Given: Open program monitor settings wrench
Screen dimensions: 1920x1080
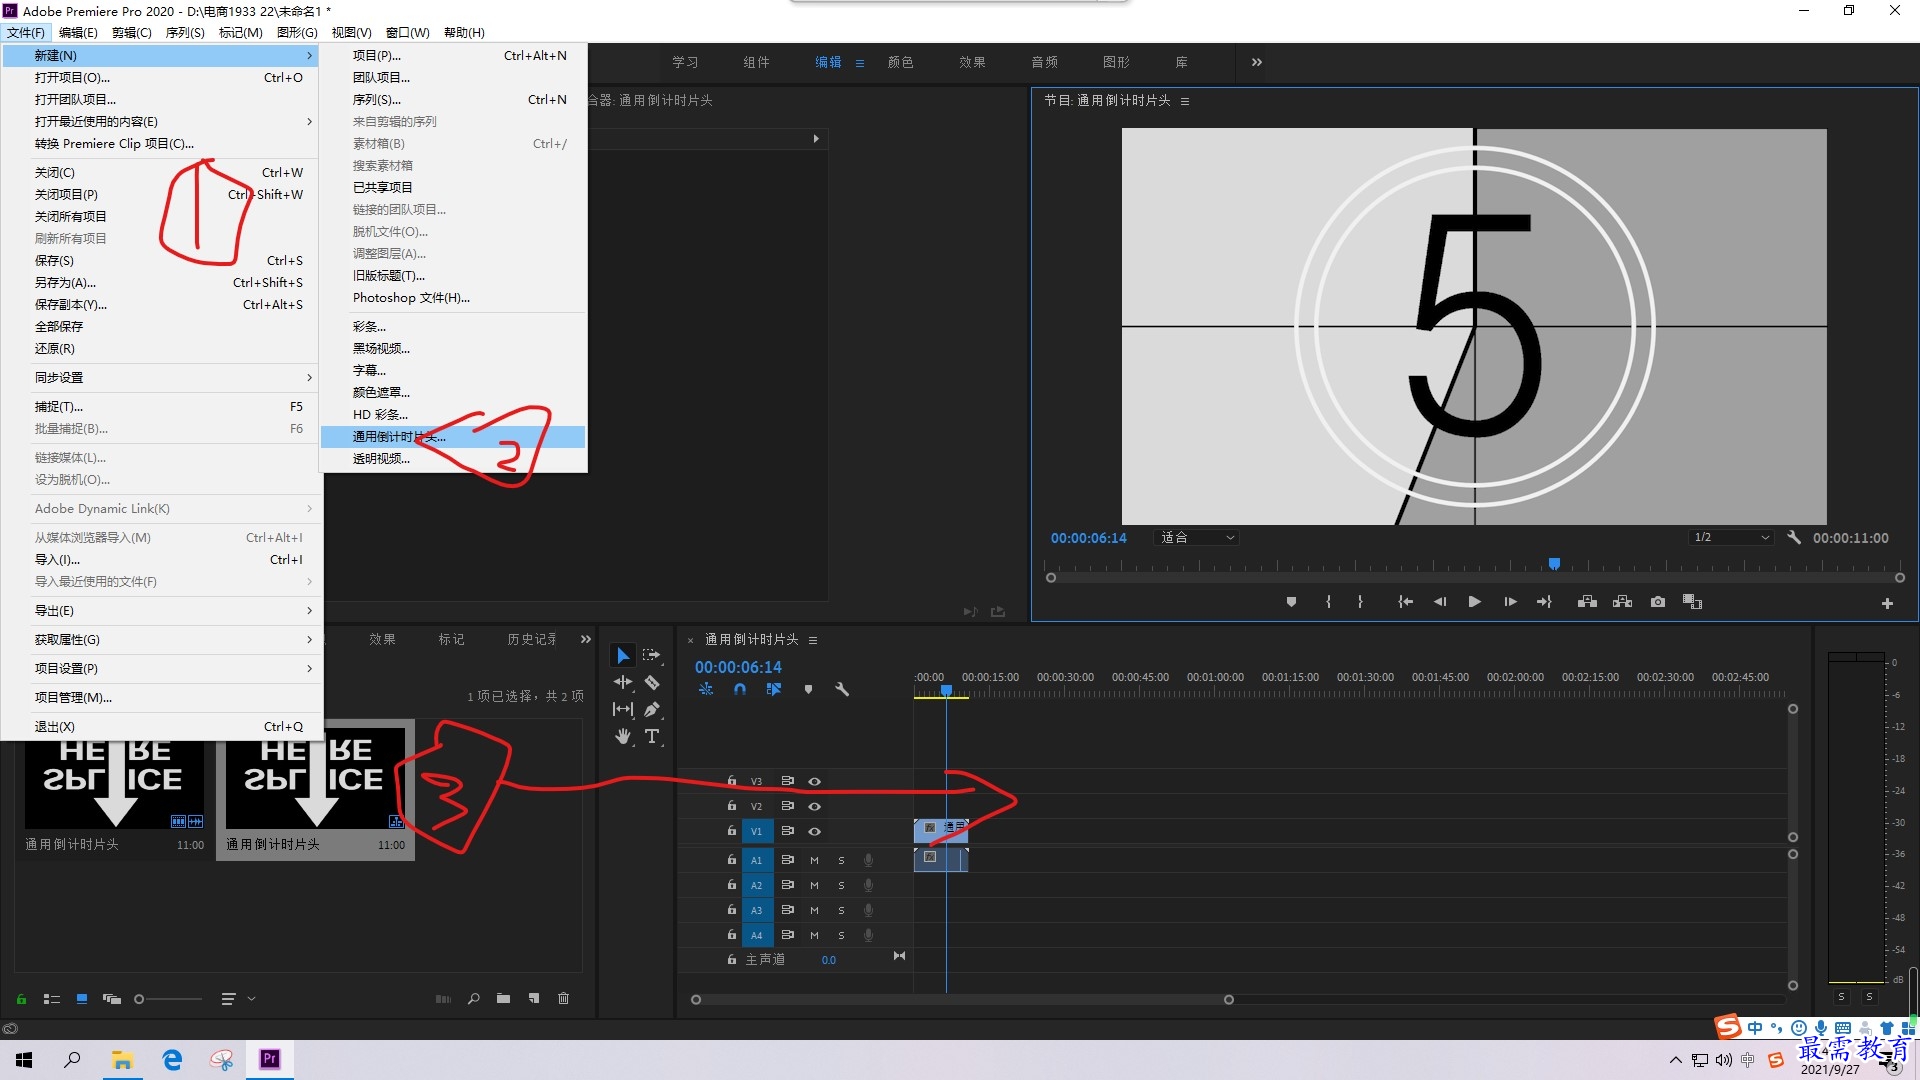Looking at the screenshot, I should pos(1794,537).
